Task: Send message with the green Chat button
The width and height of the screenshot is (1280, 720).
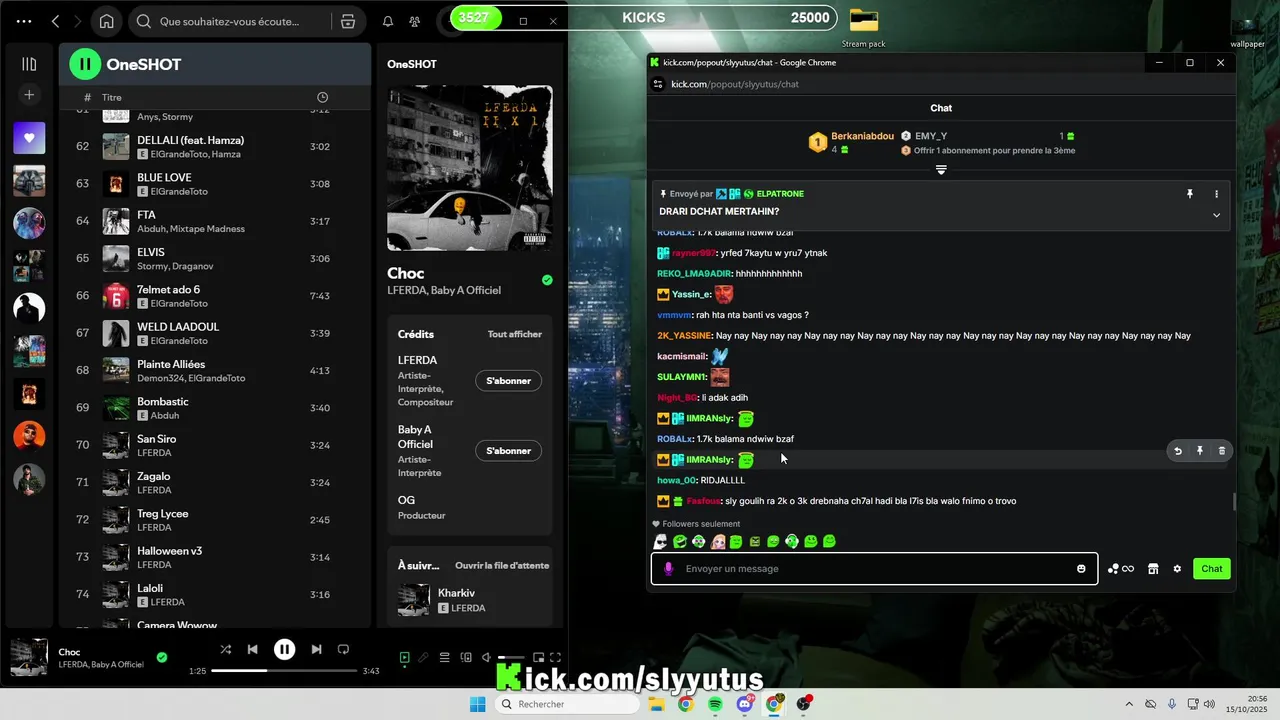Action: [1212, 569]
